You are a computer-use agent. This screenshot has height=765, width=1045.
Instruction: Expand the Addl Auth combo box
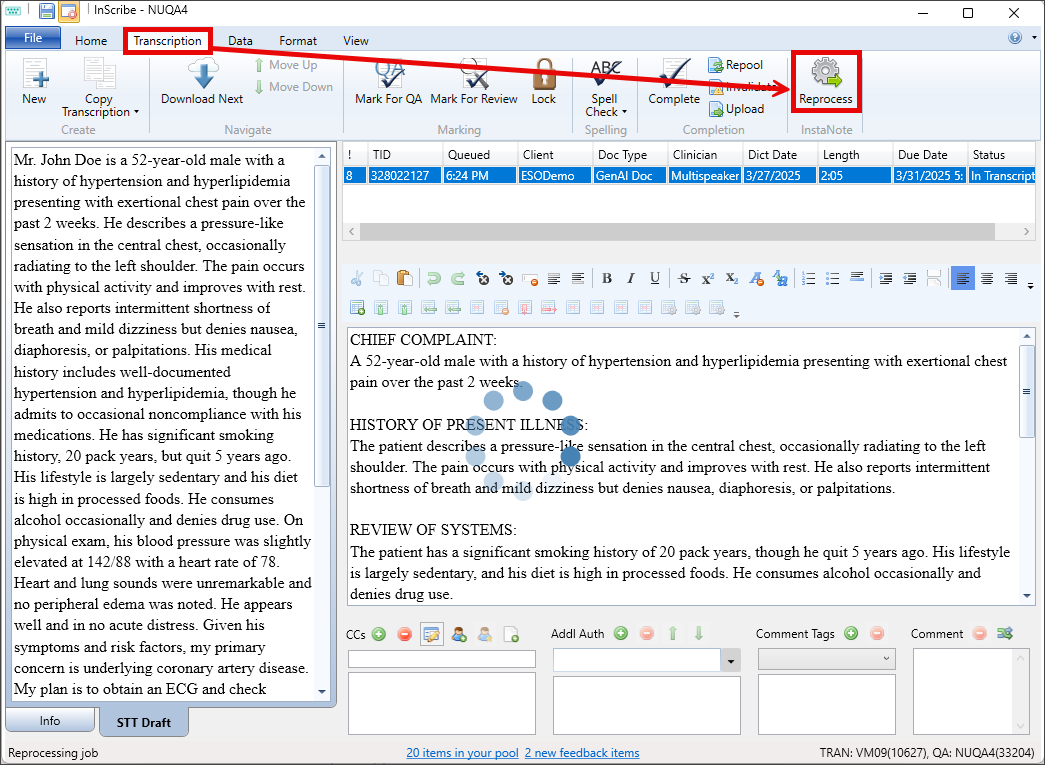coord(731,660)
